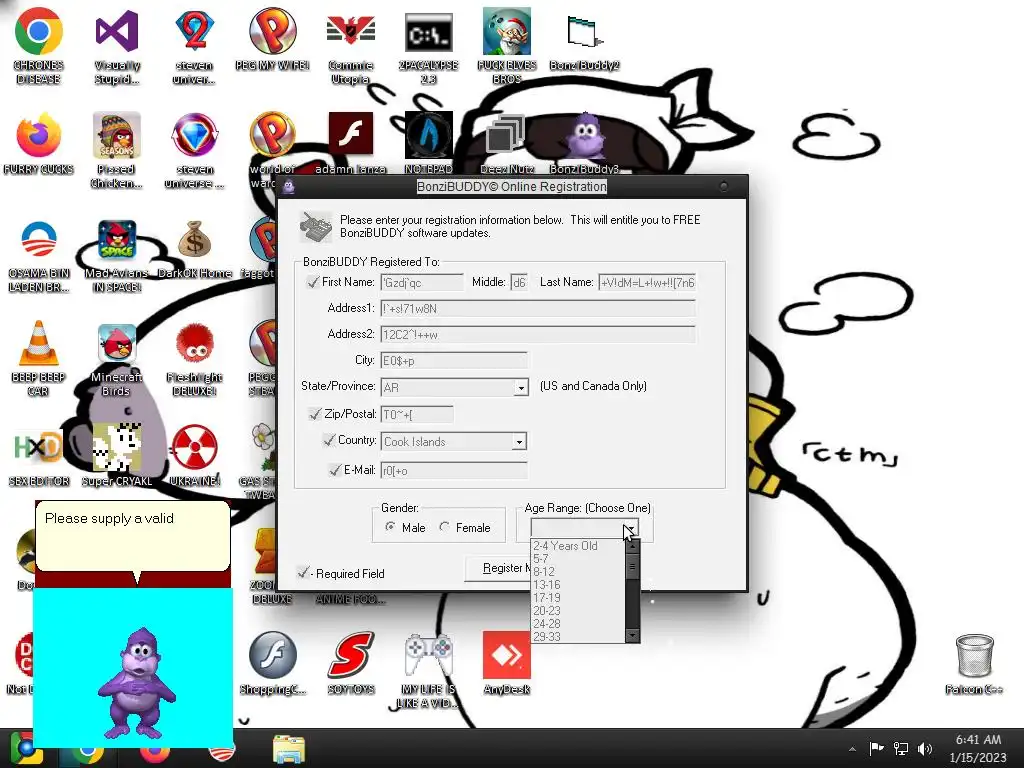Open the BonziBuddy3 purple gorilla icon

click(x=584, y=136)
